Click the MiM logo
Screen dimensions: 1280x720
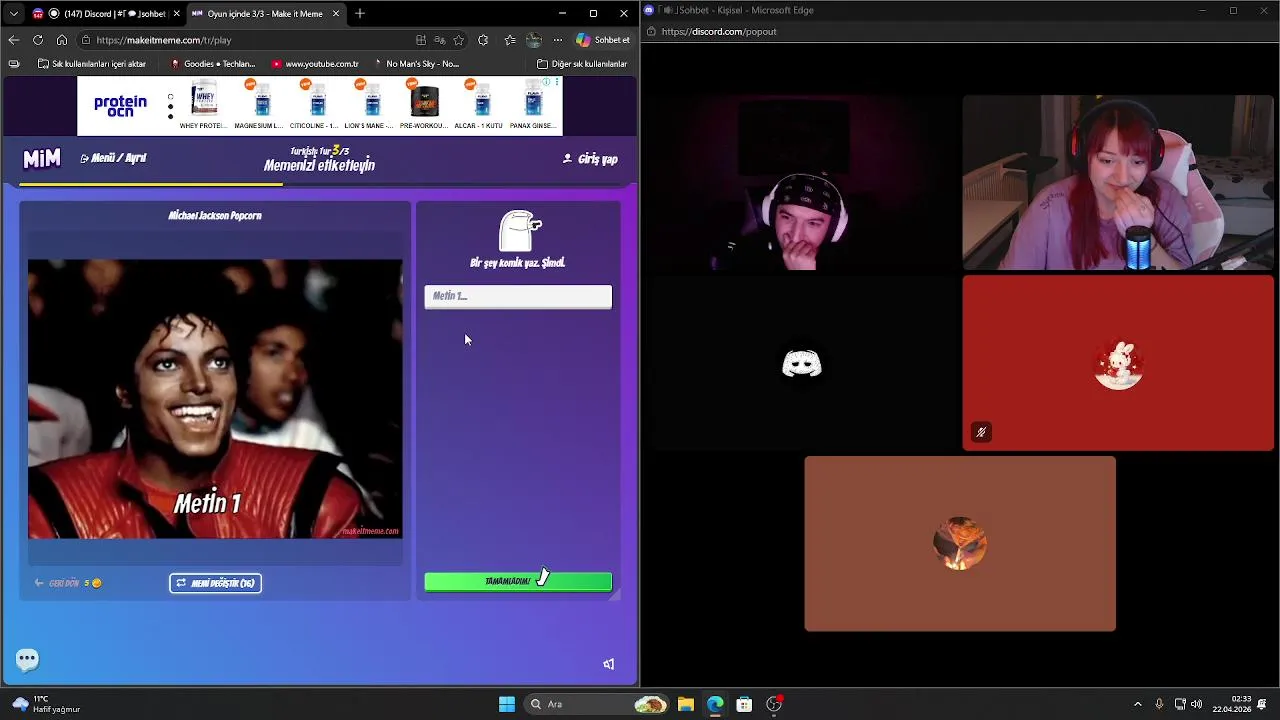42,158
